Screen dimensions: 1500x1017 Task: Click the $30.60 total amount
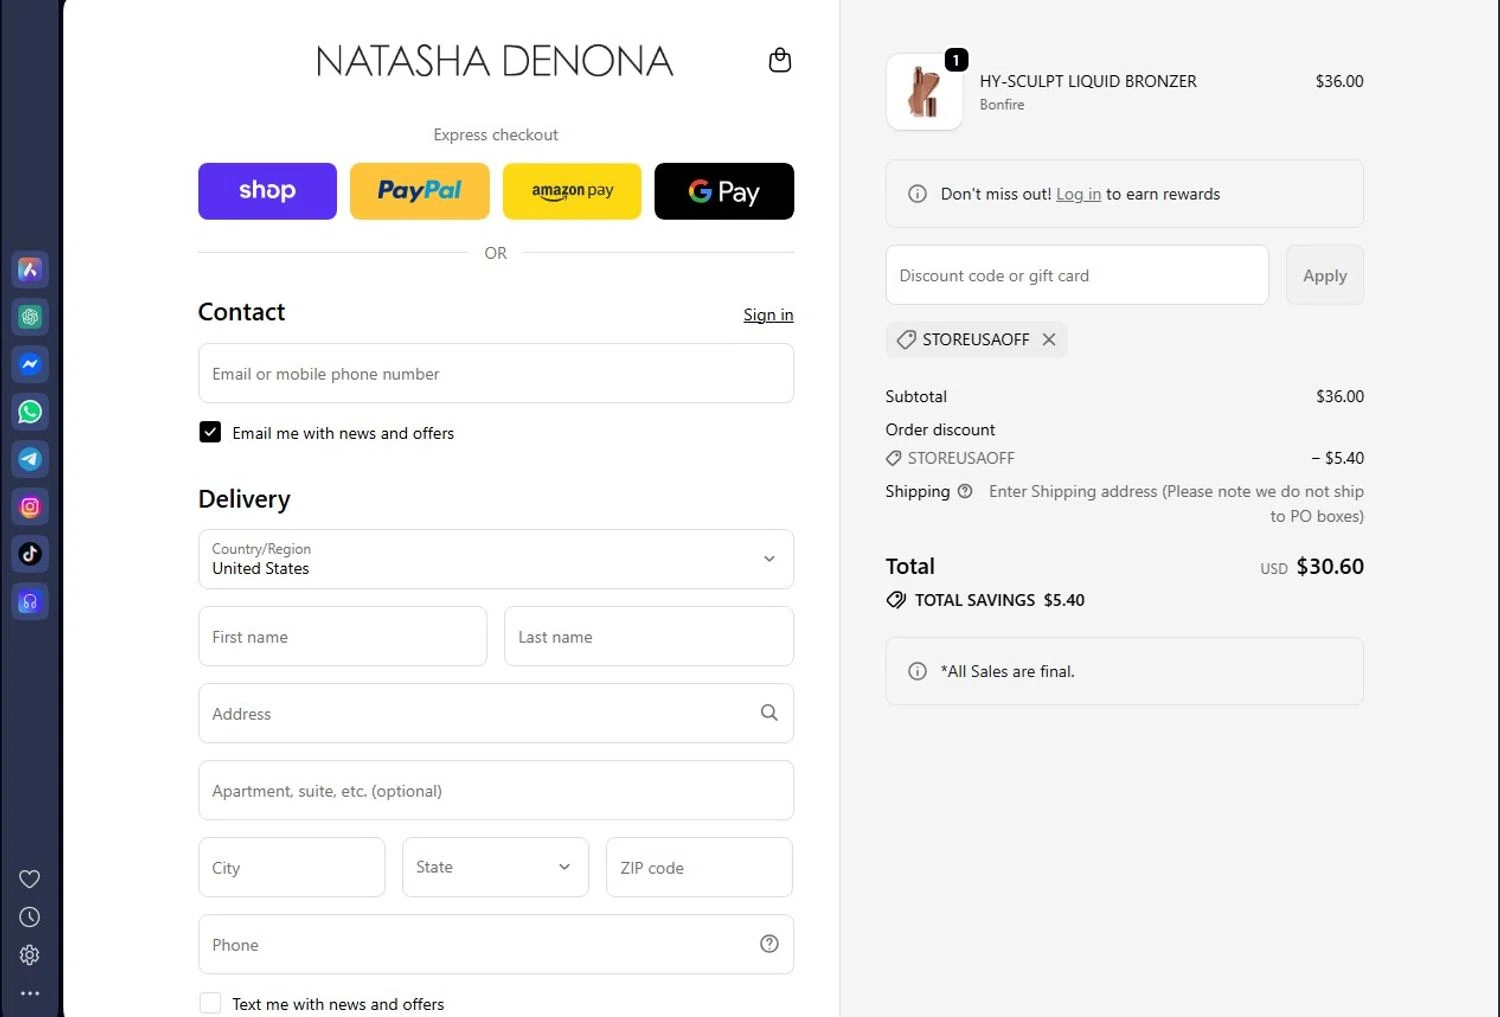tap(1330, 566)
